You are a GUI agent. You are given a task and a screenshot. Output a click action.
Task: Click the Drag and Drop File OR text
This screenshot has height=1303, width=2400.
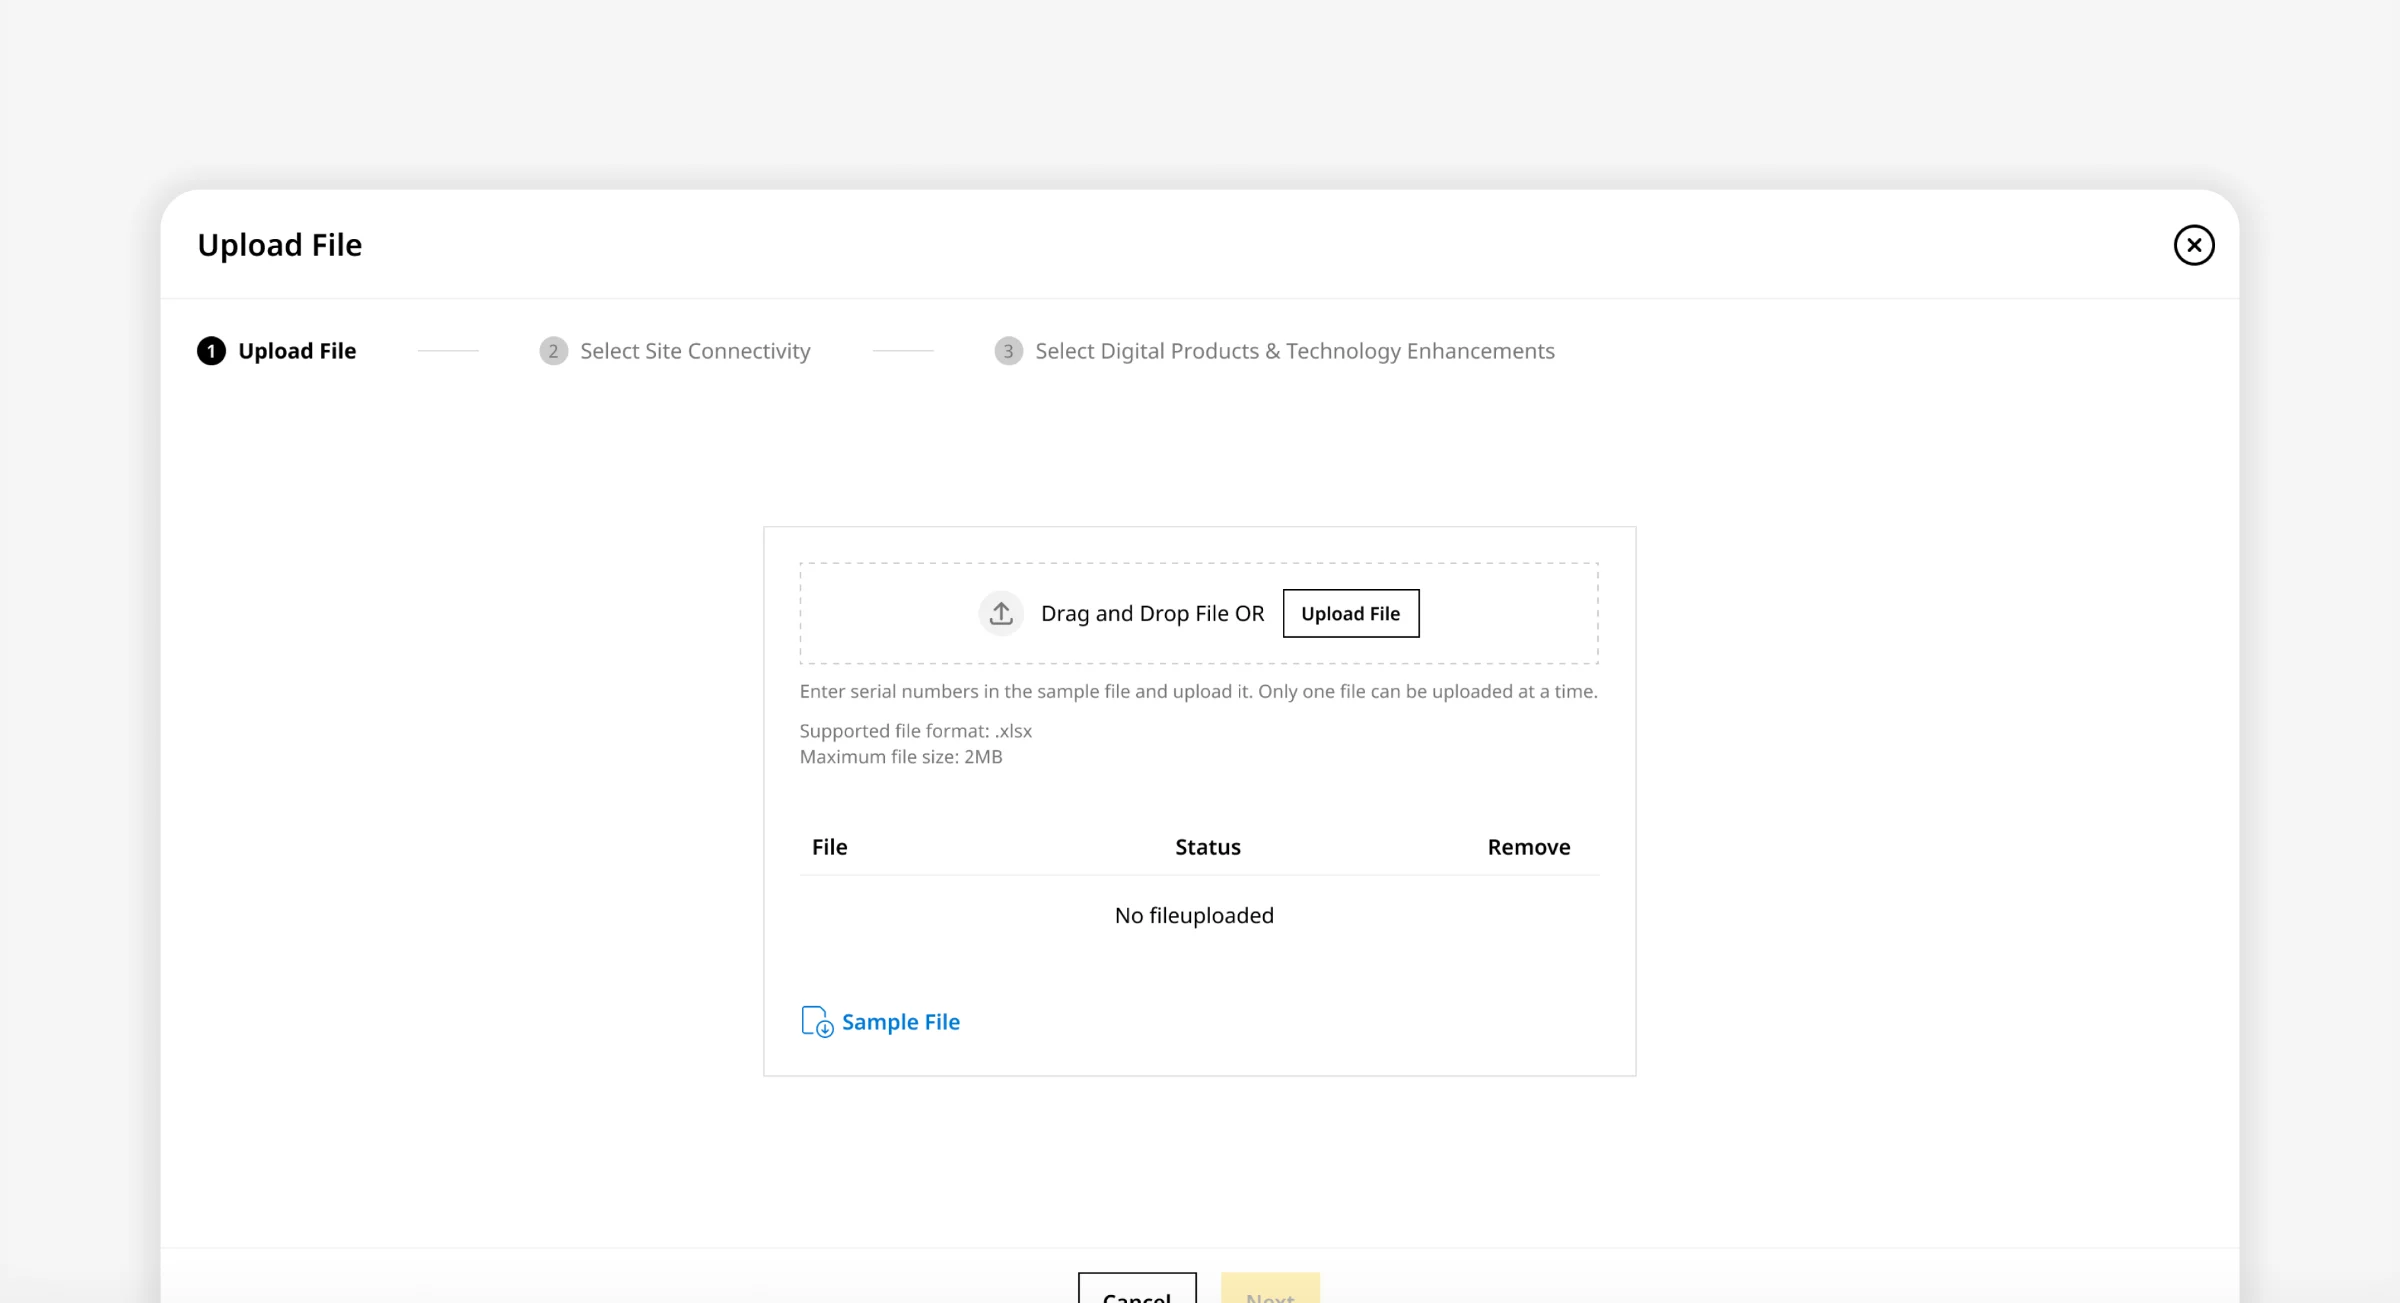point(1152,613)
